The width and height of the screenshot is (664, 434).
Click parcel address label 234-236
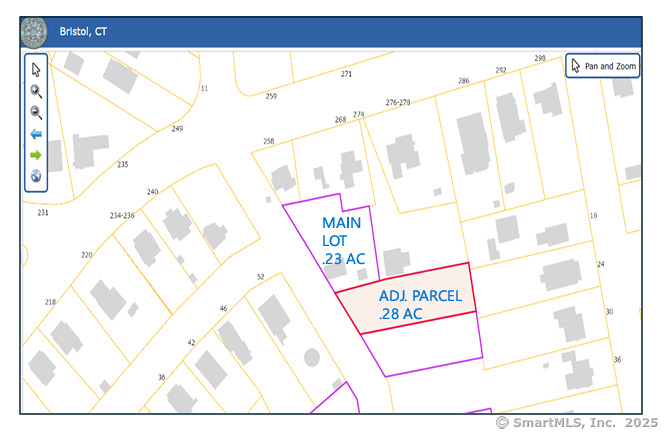122,215
